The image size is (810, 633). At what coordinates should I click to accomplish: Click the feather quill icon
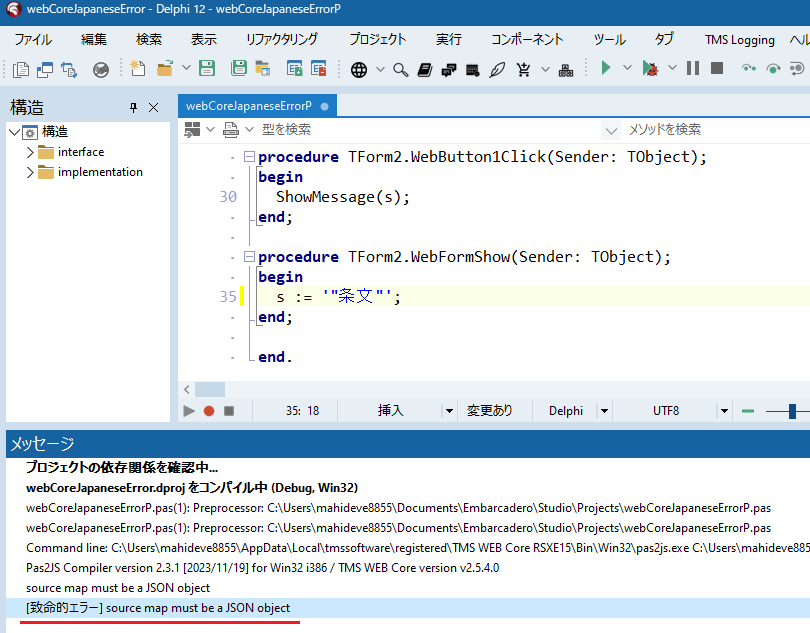[497, 69]
